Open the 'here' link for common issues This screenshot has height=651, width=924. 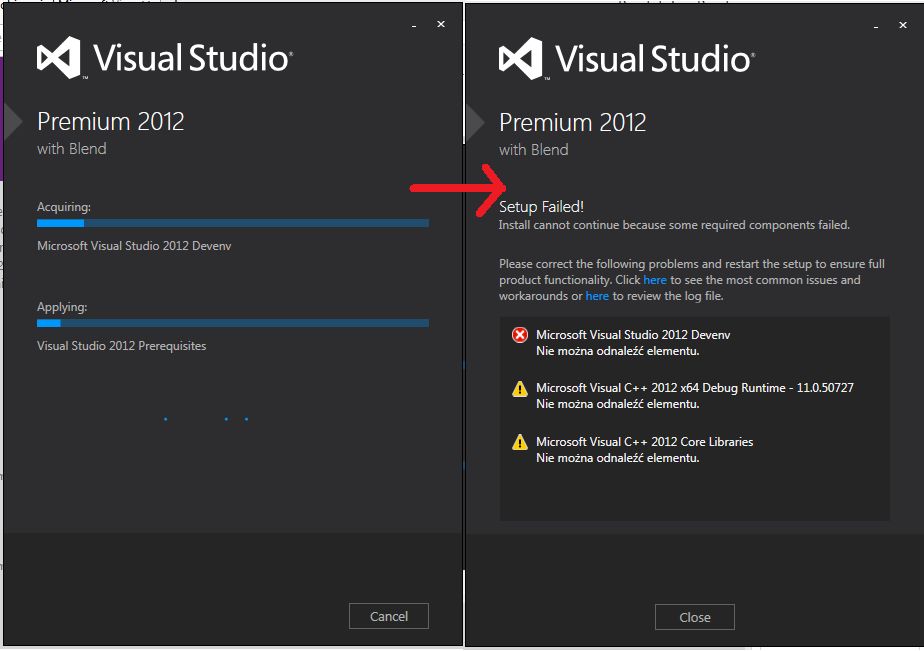[655, 280]
